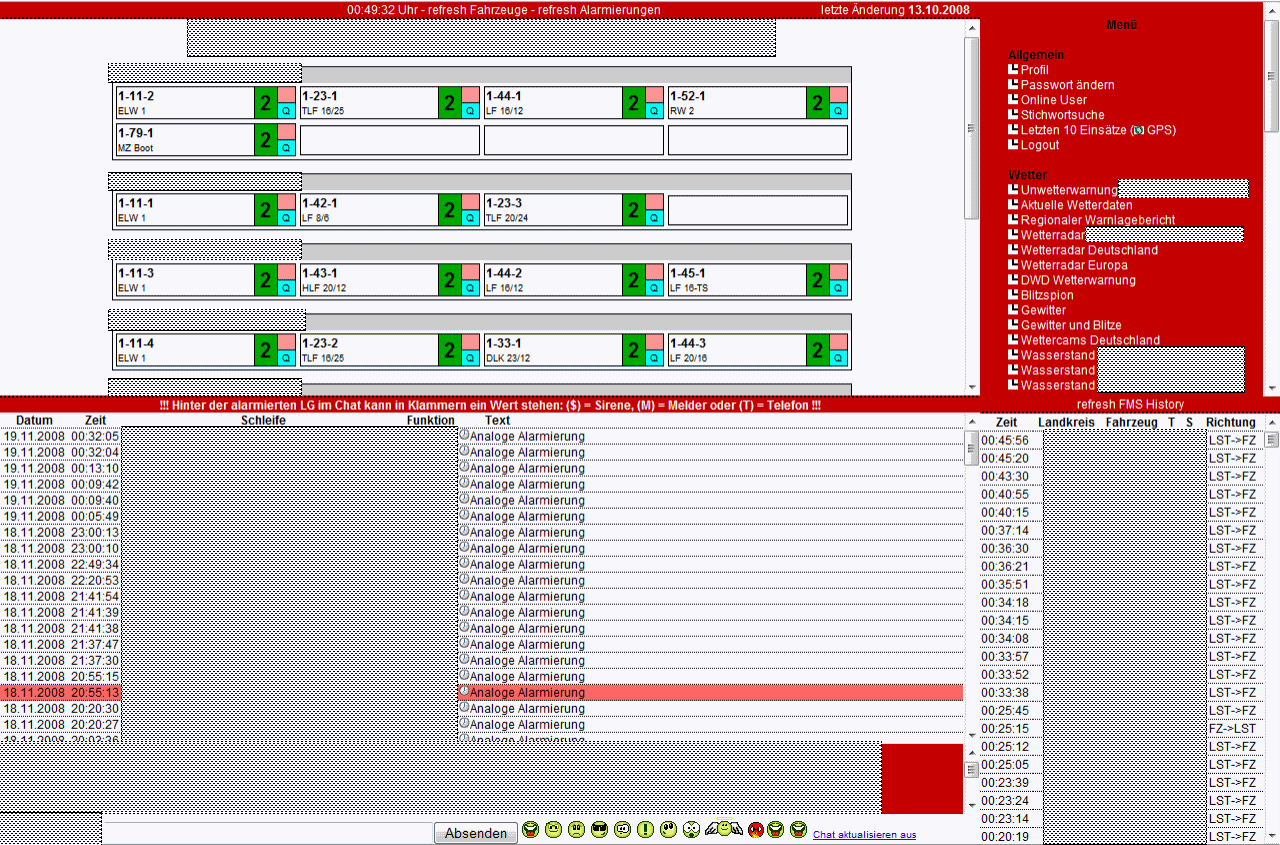This screenshot has height=845, width=1280.
Task: Click Chat aktualisieren aus link
Action: (864, 834)
